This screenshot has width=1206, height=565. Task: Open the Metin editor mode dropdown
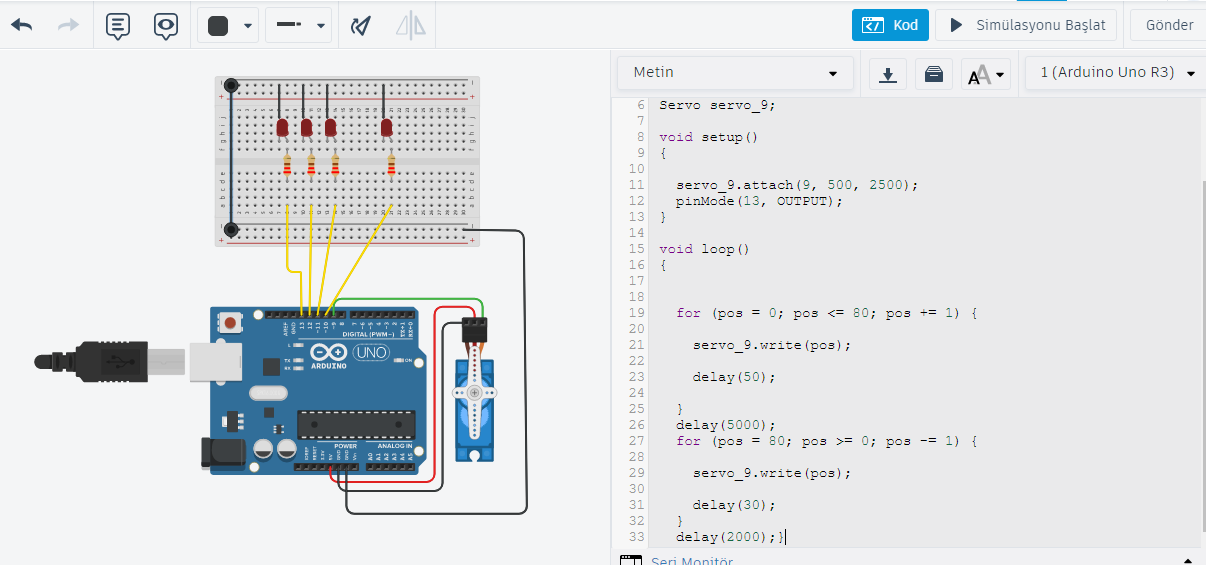(x=735, y=73)
